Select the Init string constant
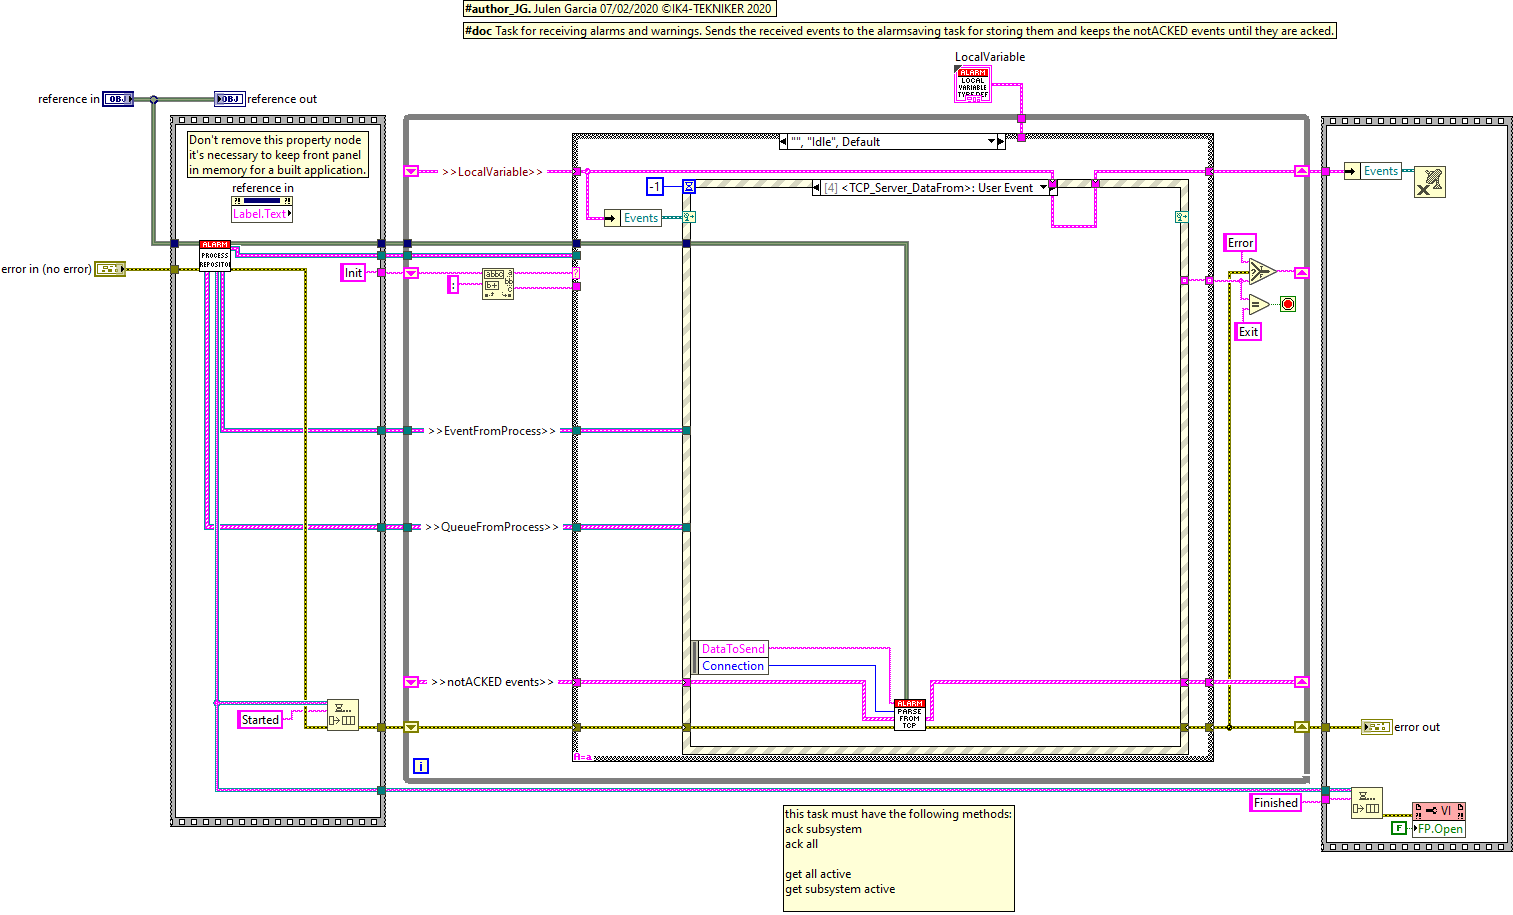The image size is (1513, 915). point(353,273)
